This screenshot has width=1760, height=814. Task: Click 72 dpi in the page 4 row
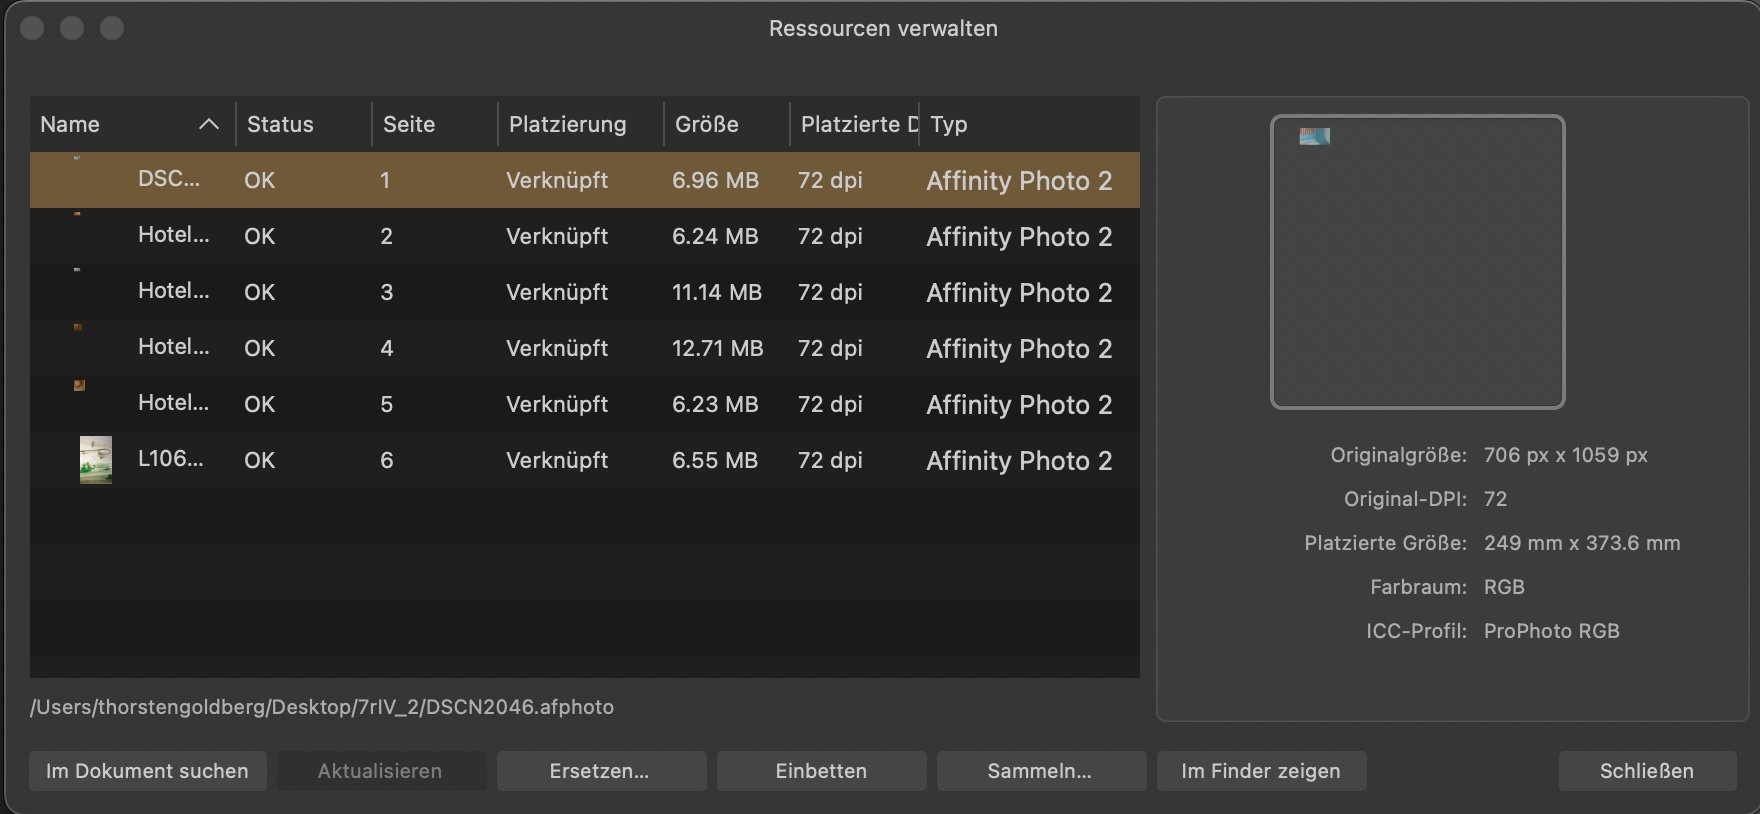[830, 348]
